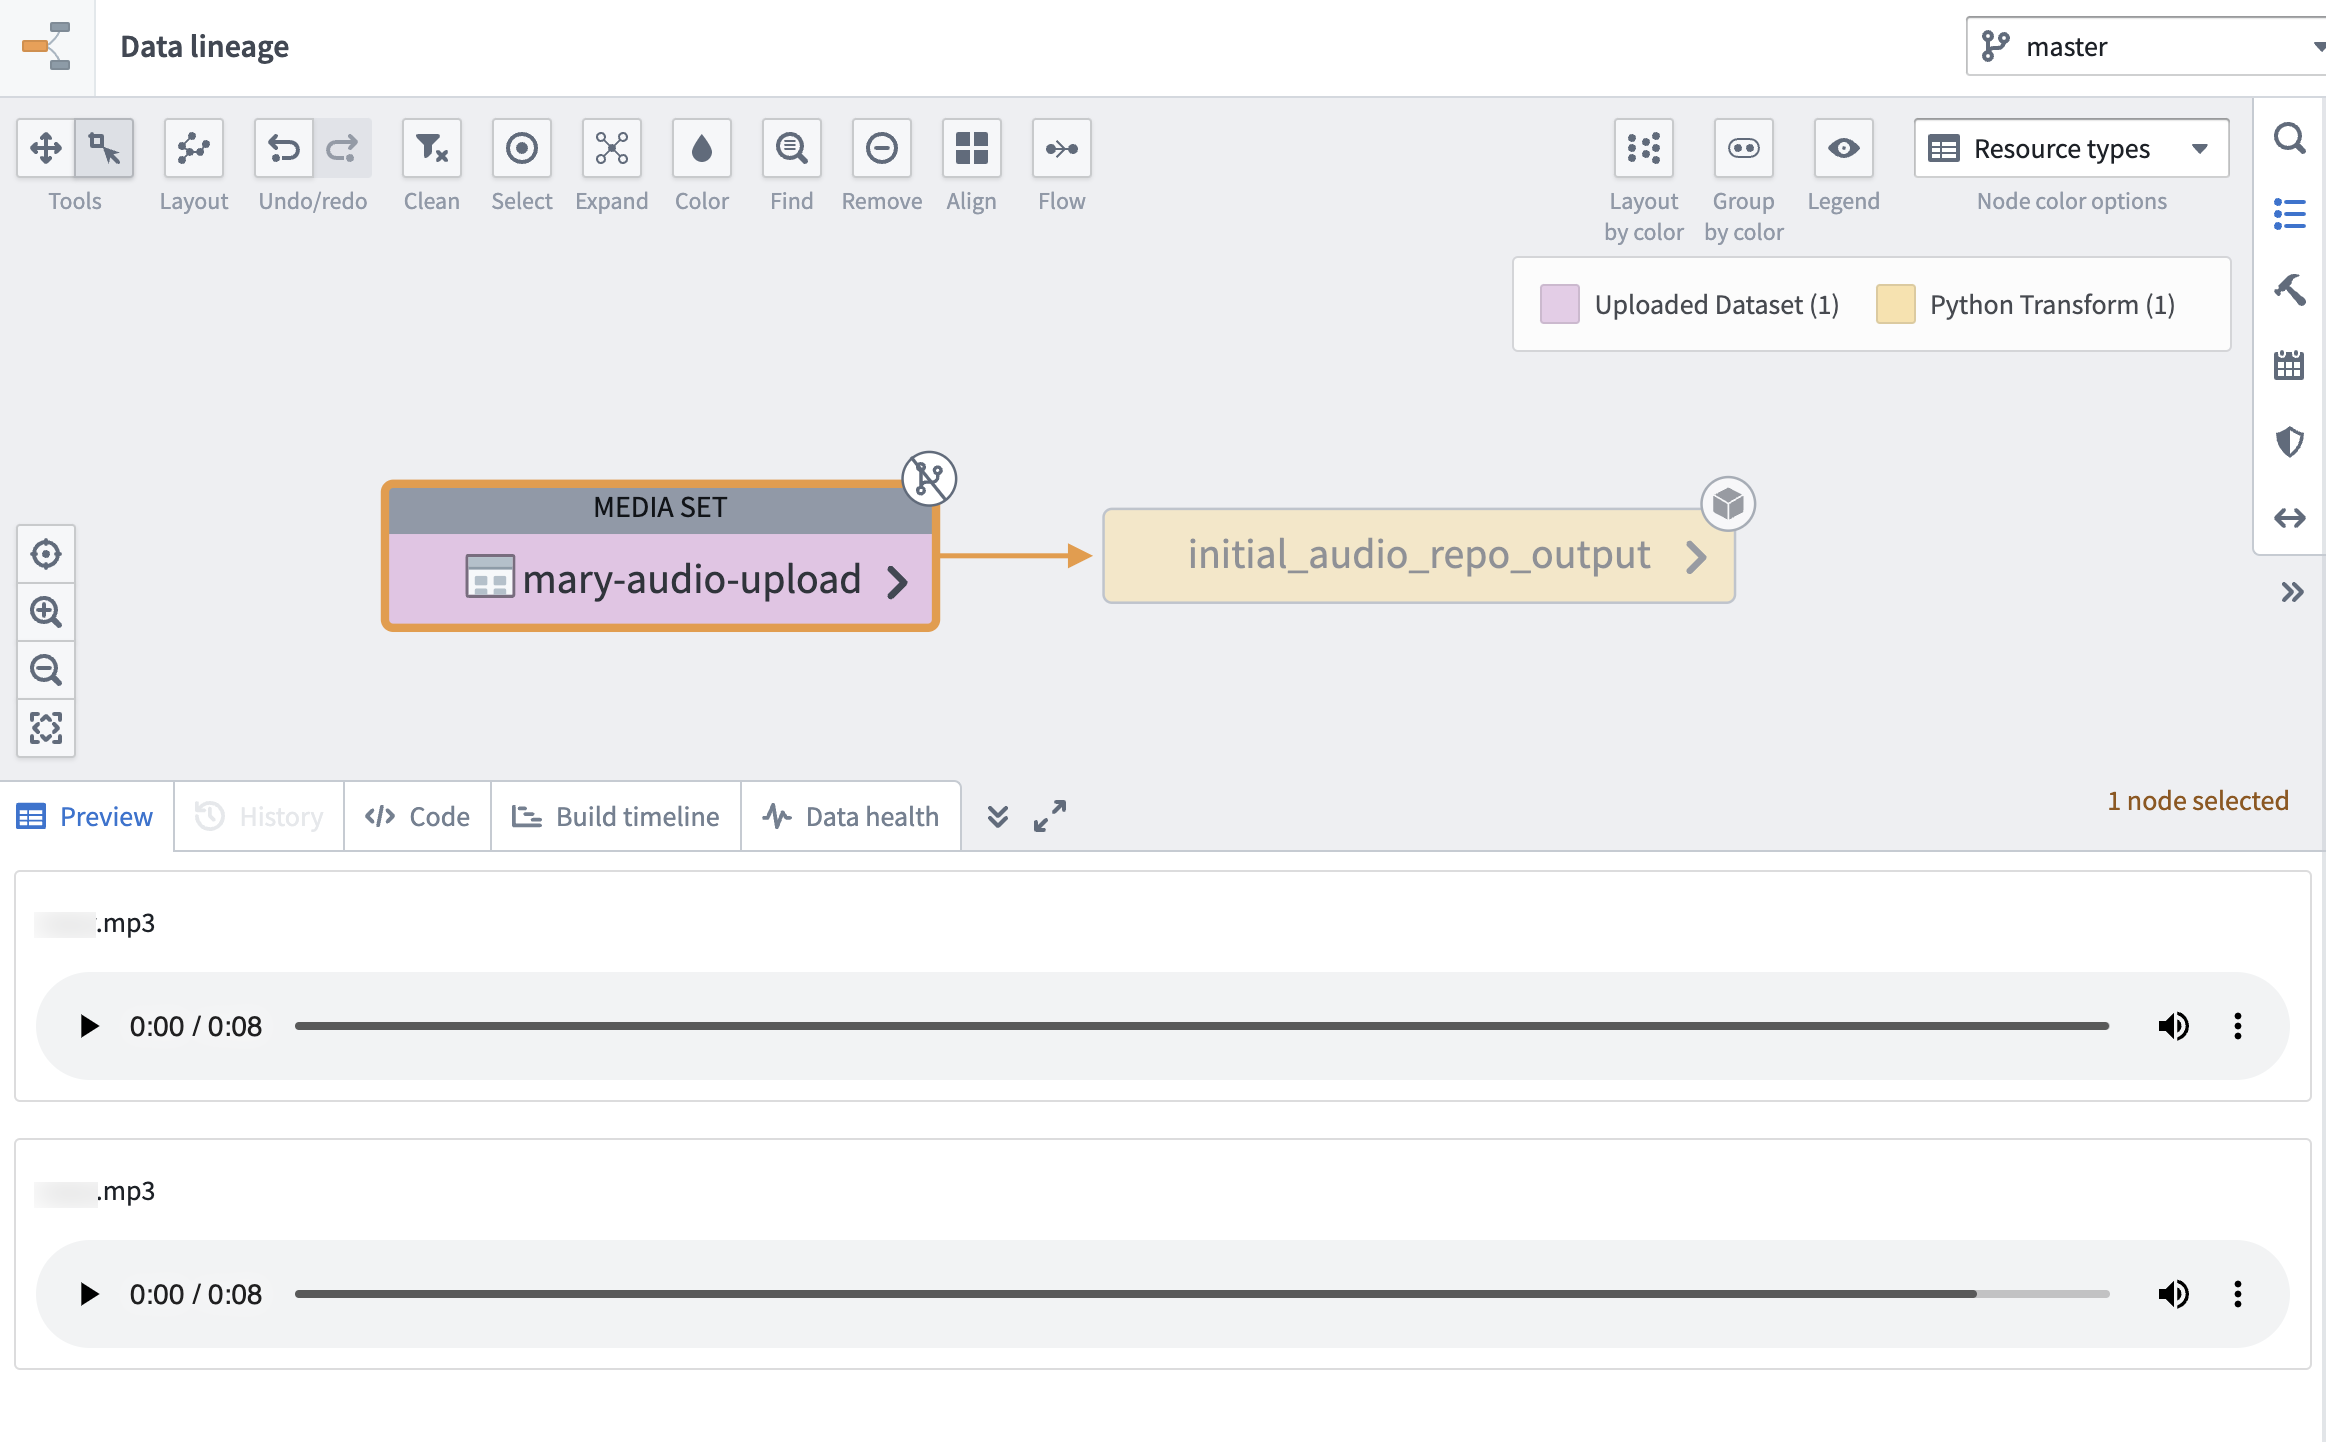Expand the mary-audio-upload node chevron
Screen dimensions: 2326x1442
point(897,581)
